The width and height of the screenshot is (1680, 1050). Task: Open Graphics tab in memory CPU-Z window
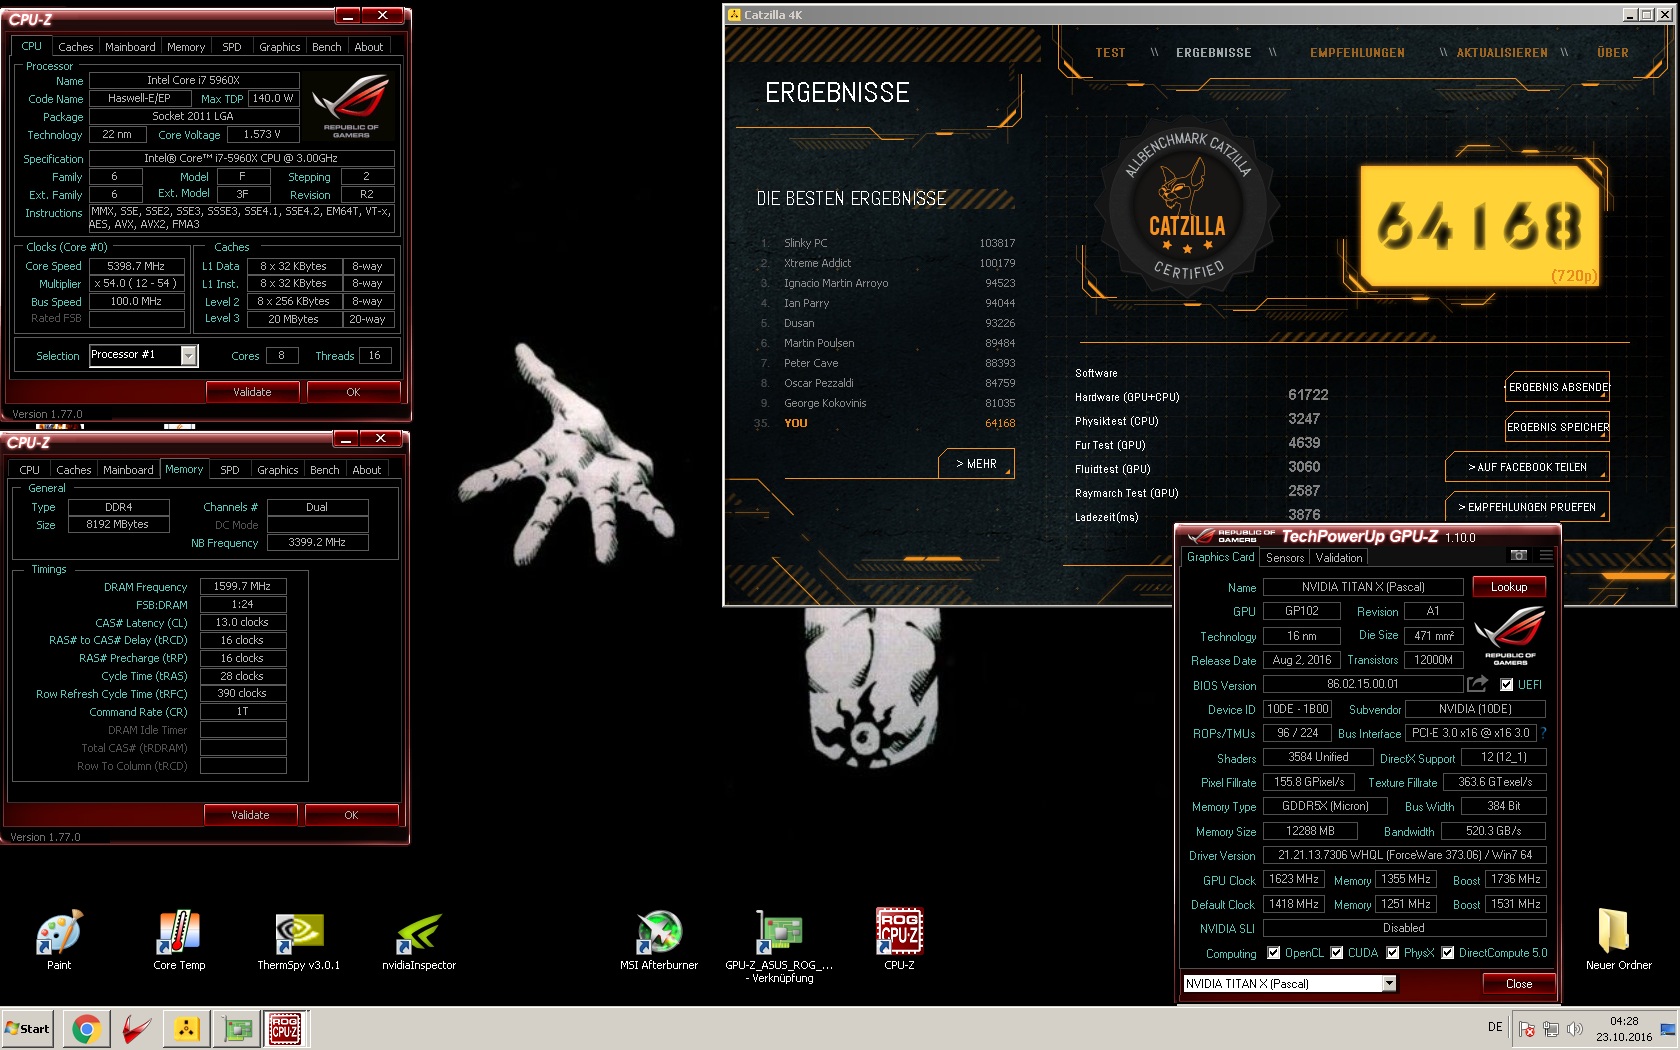pos(277,470)
